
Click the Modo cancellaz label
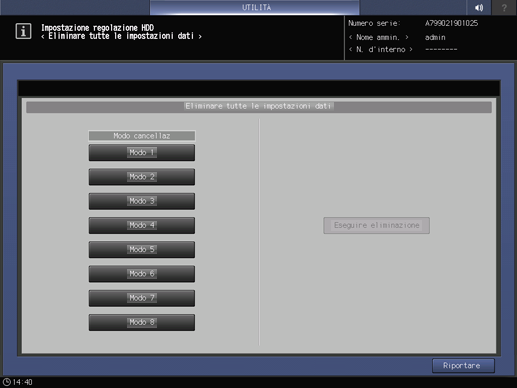click(x=142, y=136)
